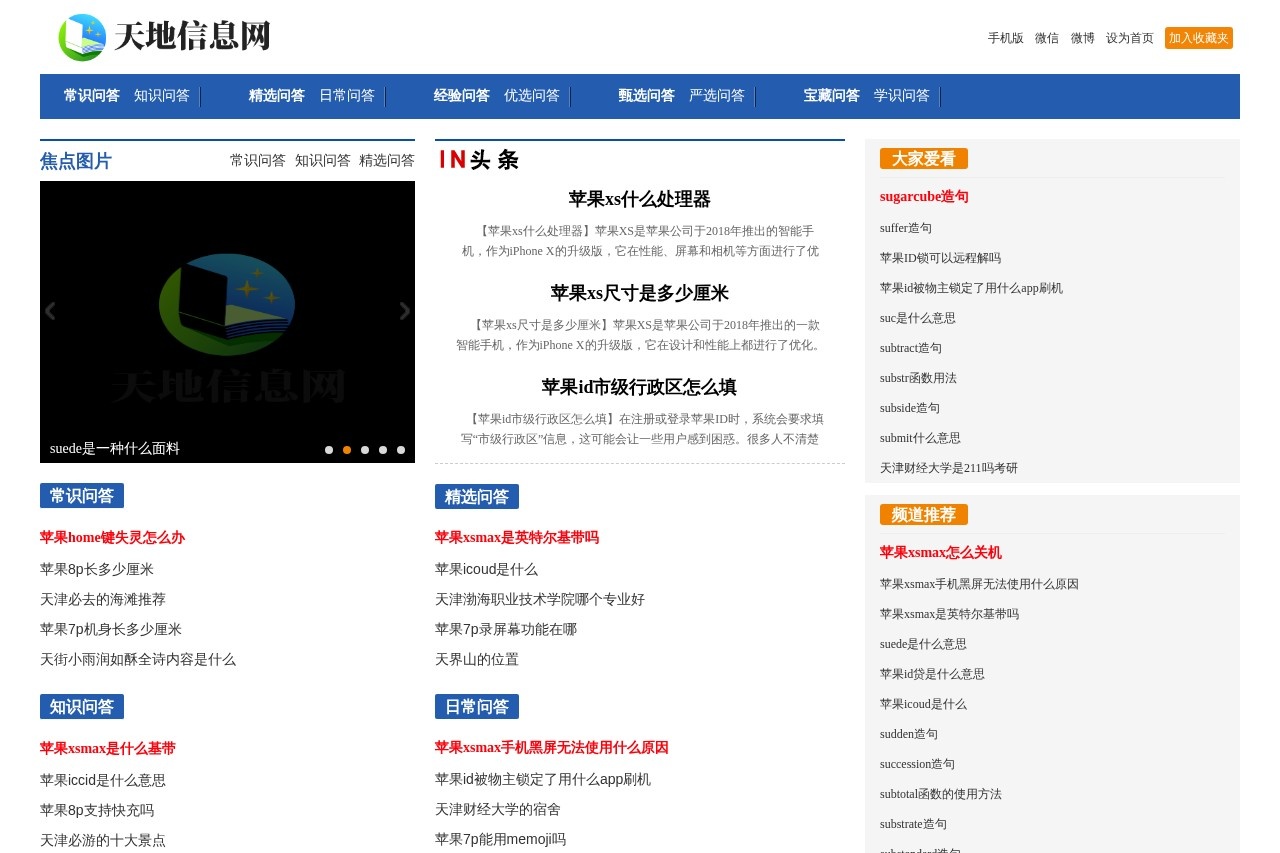Open article 苹果7p能用memoji吗

click(500, 839)
